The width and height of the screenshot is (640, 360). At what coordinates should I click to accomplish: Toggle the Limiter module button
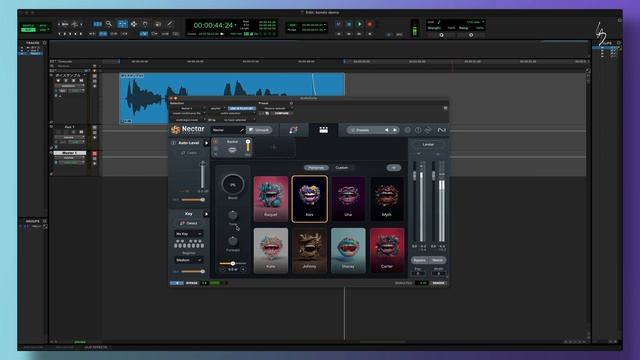pos(428,144)
